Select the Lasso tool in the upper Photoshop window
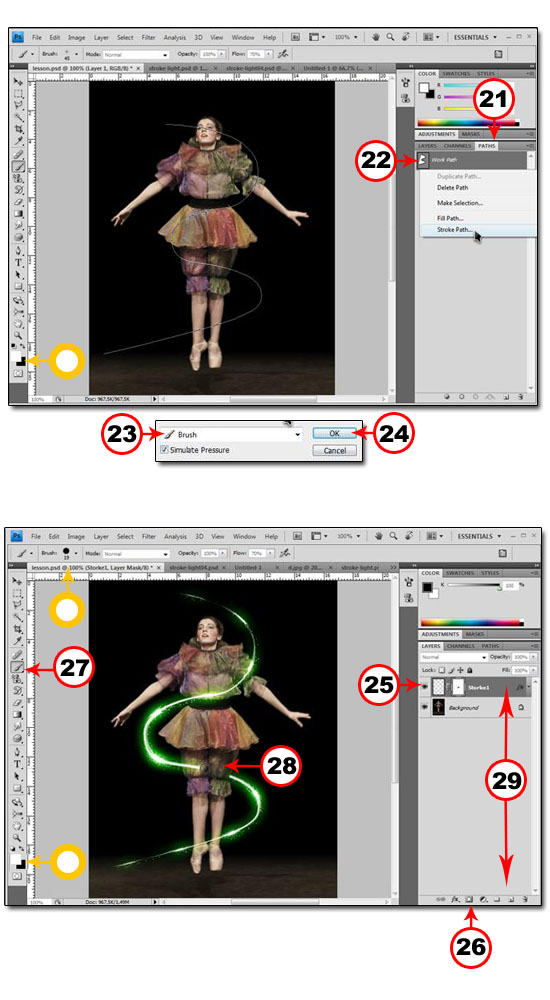The image size is (550, 1000). click(x=17, y=105)
